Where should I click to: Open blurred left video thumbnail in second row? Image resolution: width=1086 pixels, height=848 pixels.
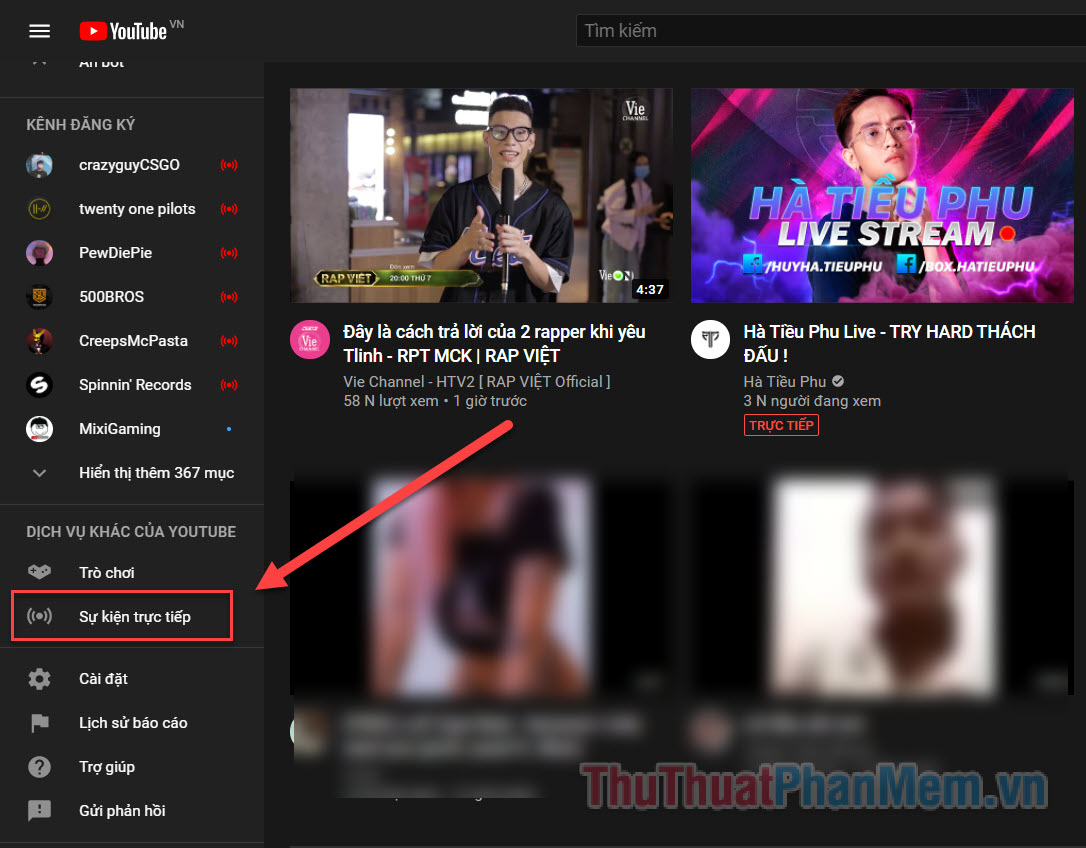[x=481, y=586]
